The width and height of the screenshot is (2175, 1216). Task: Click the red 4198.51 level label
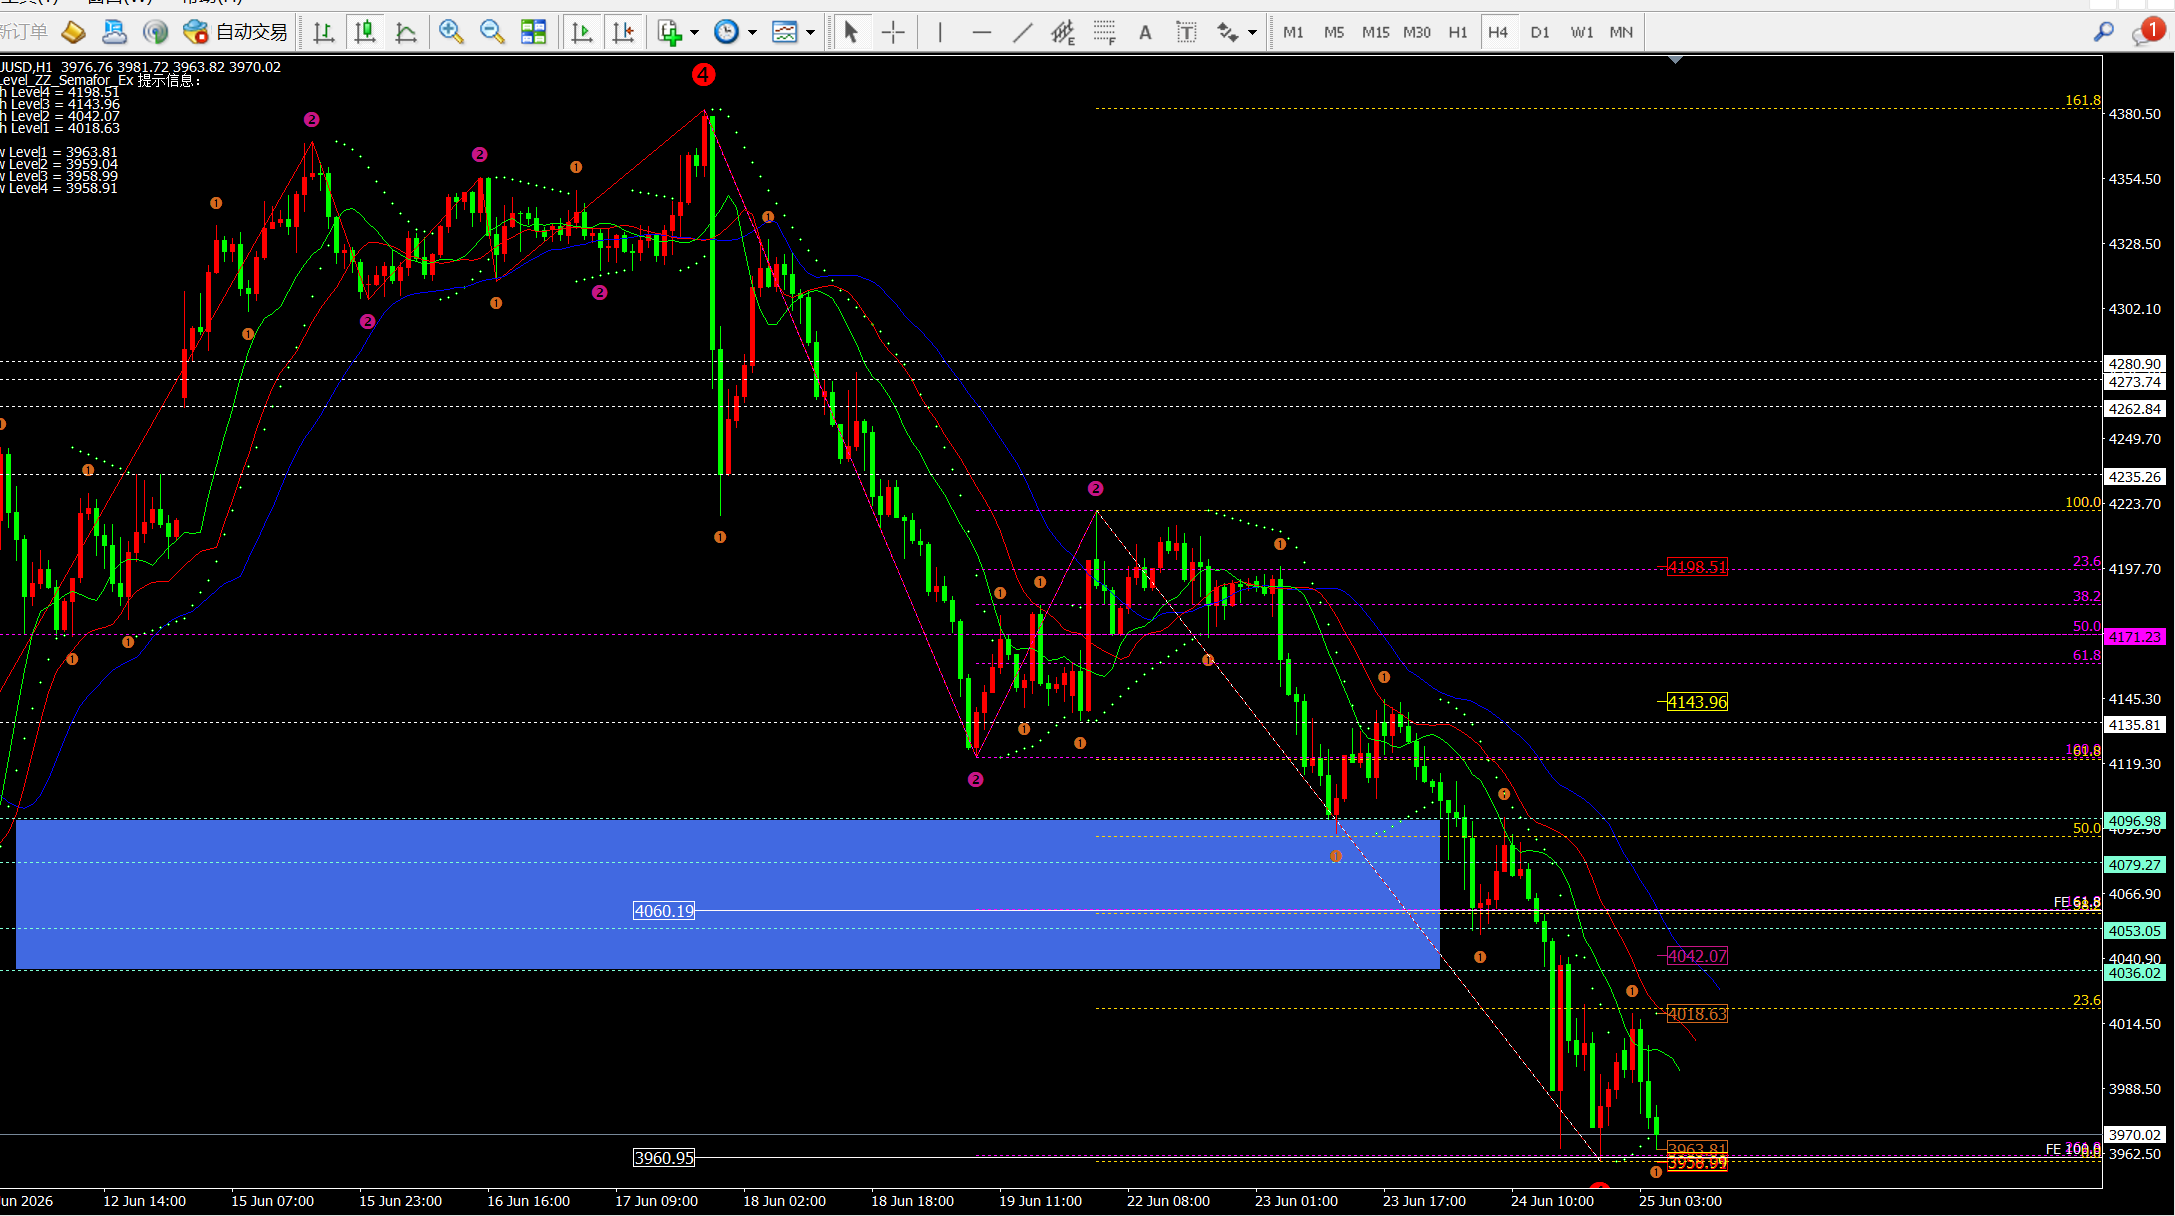(x=1697, y=568)
